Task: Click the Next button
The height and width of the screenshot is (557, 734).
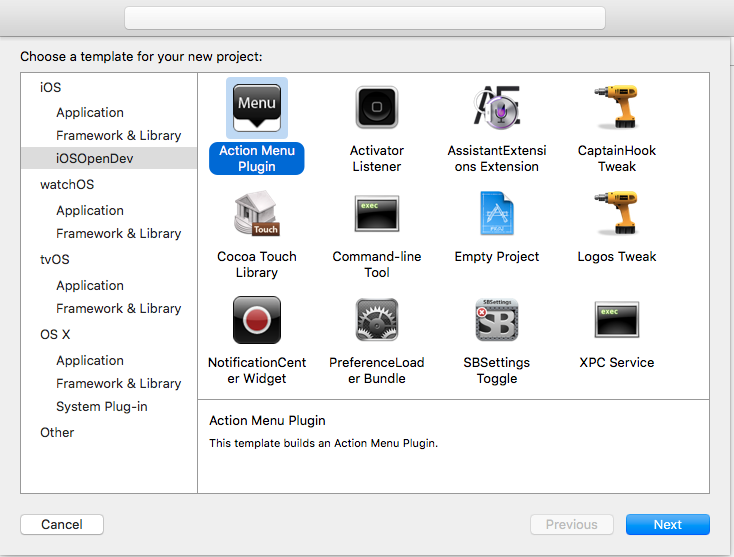Action: pyautogui.click(x=668, y=524)
